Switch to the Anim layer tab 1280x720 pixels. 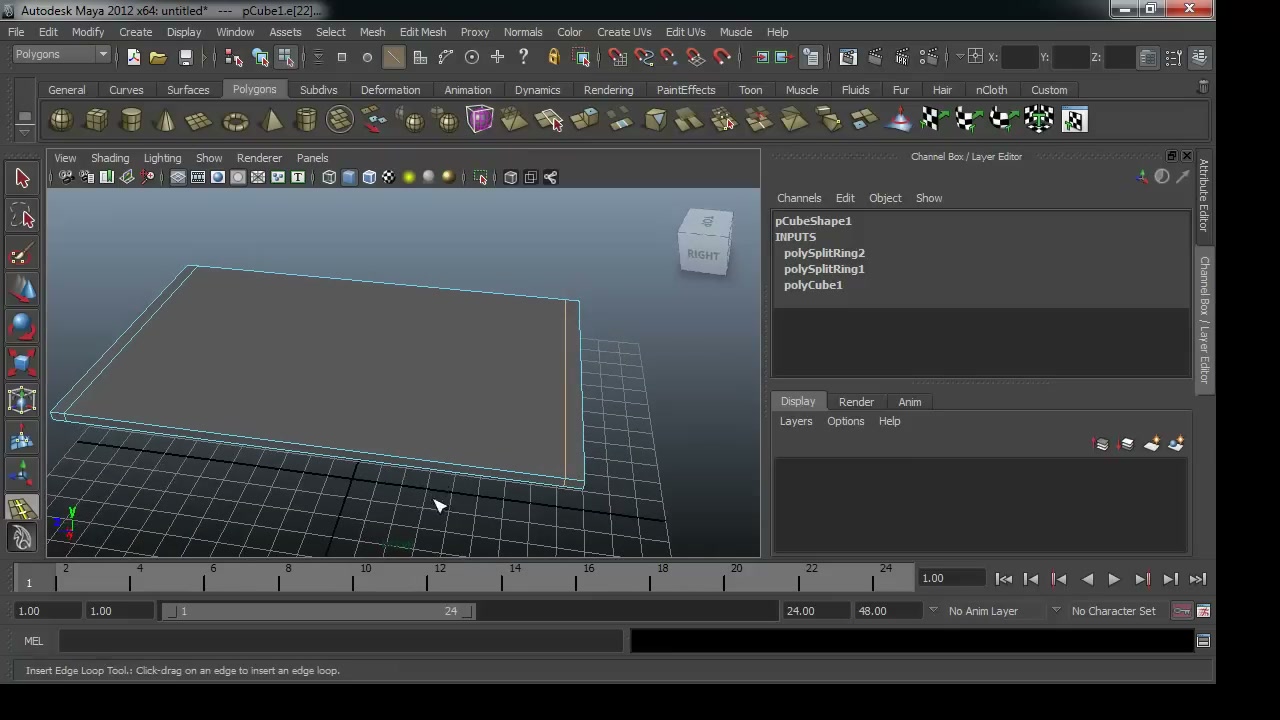point(909,402)
